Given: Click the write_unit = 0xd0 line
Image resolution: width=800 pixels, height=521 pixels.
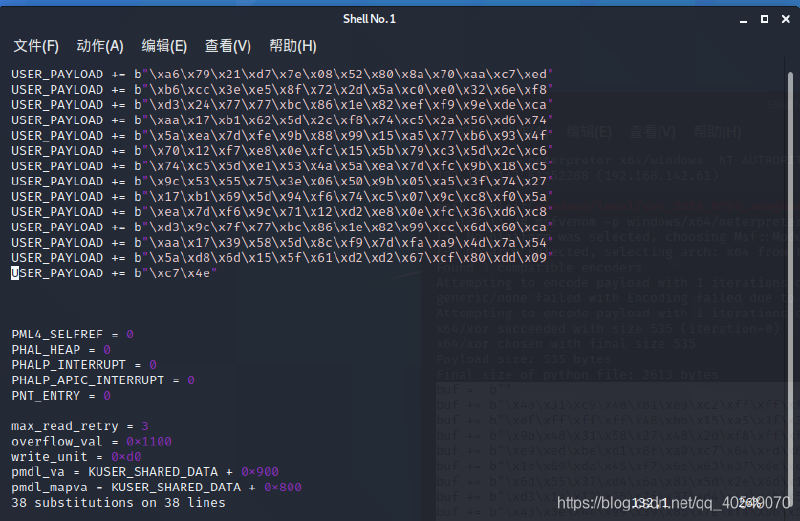Looking at the screenshot, I should point(77,457).
